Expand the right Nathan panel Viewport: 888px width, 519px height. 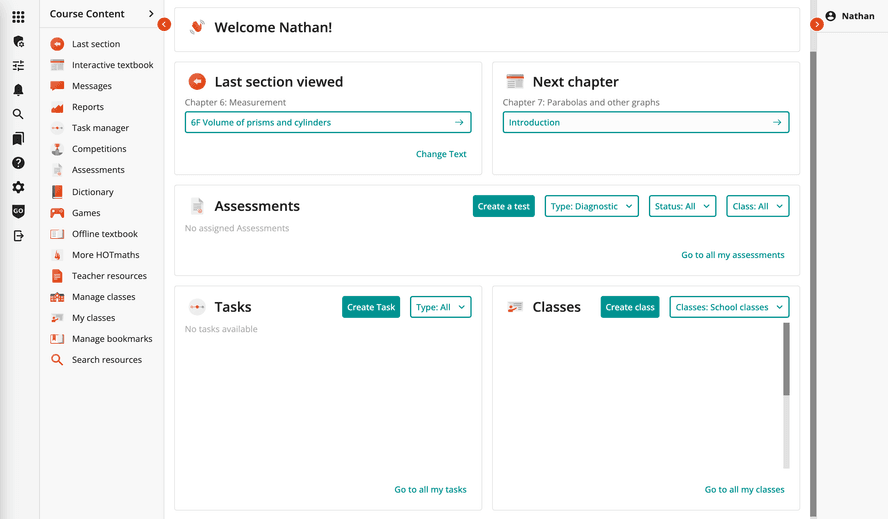pyautogui.click(x=817, y=24)
